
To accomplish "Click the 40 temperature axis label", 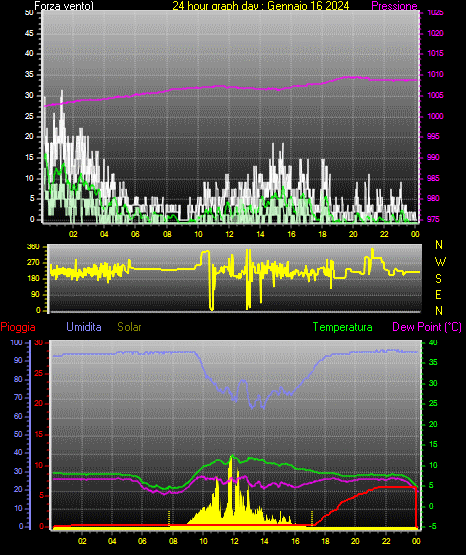I will 433,343.
